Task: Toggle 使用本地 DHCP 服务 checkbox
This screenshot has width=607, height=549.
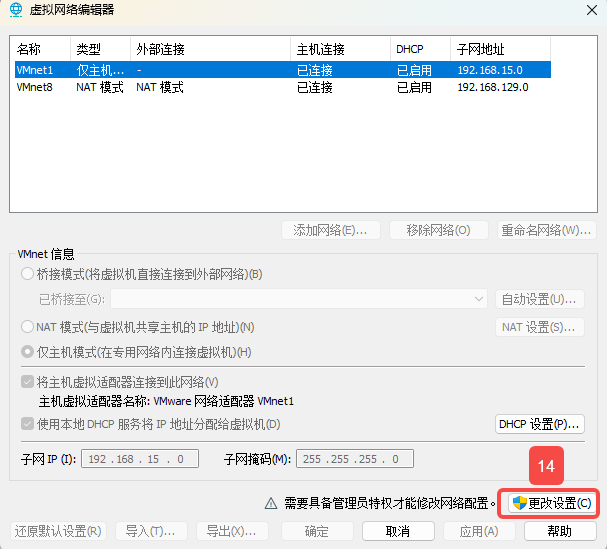Action: [x=27, y=424]
